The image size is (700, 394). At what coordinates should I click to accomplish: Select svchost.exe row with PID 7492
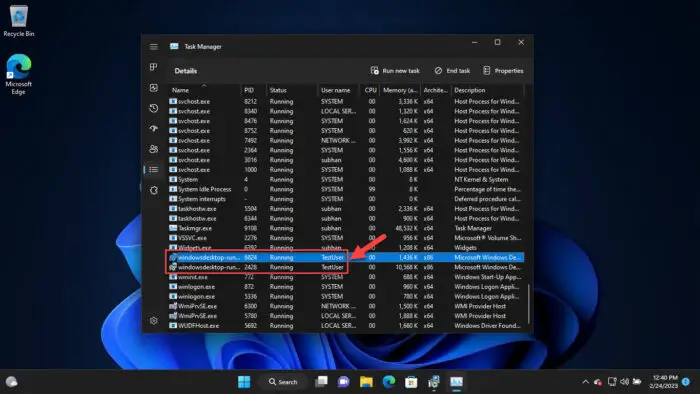(x=346, y=140)
